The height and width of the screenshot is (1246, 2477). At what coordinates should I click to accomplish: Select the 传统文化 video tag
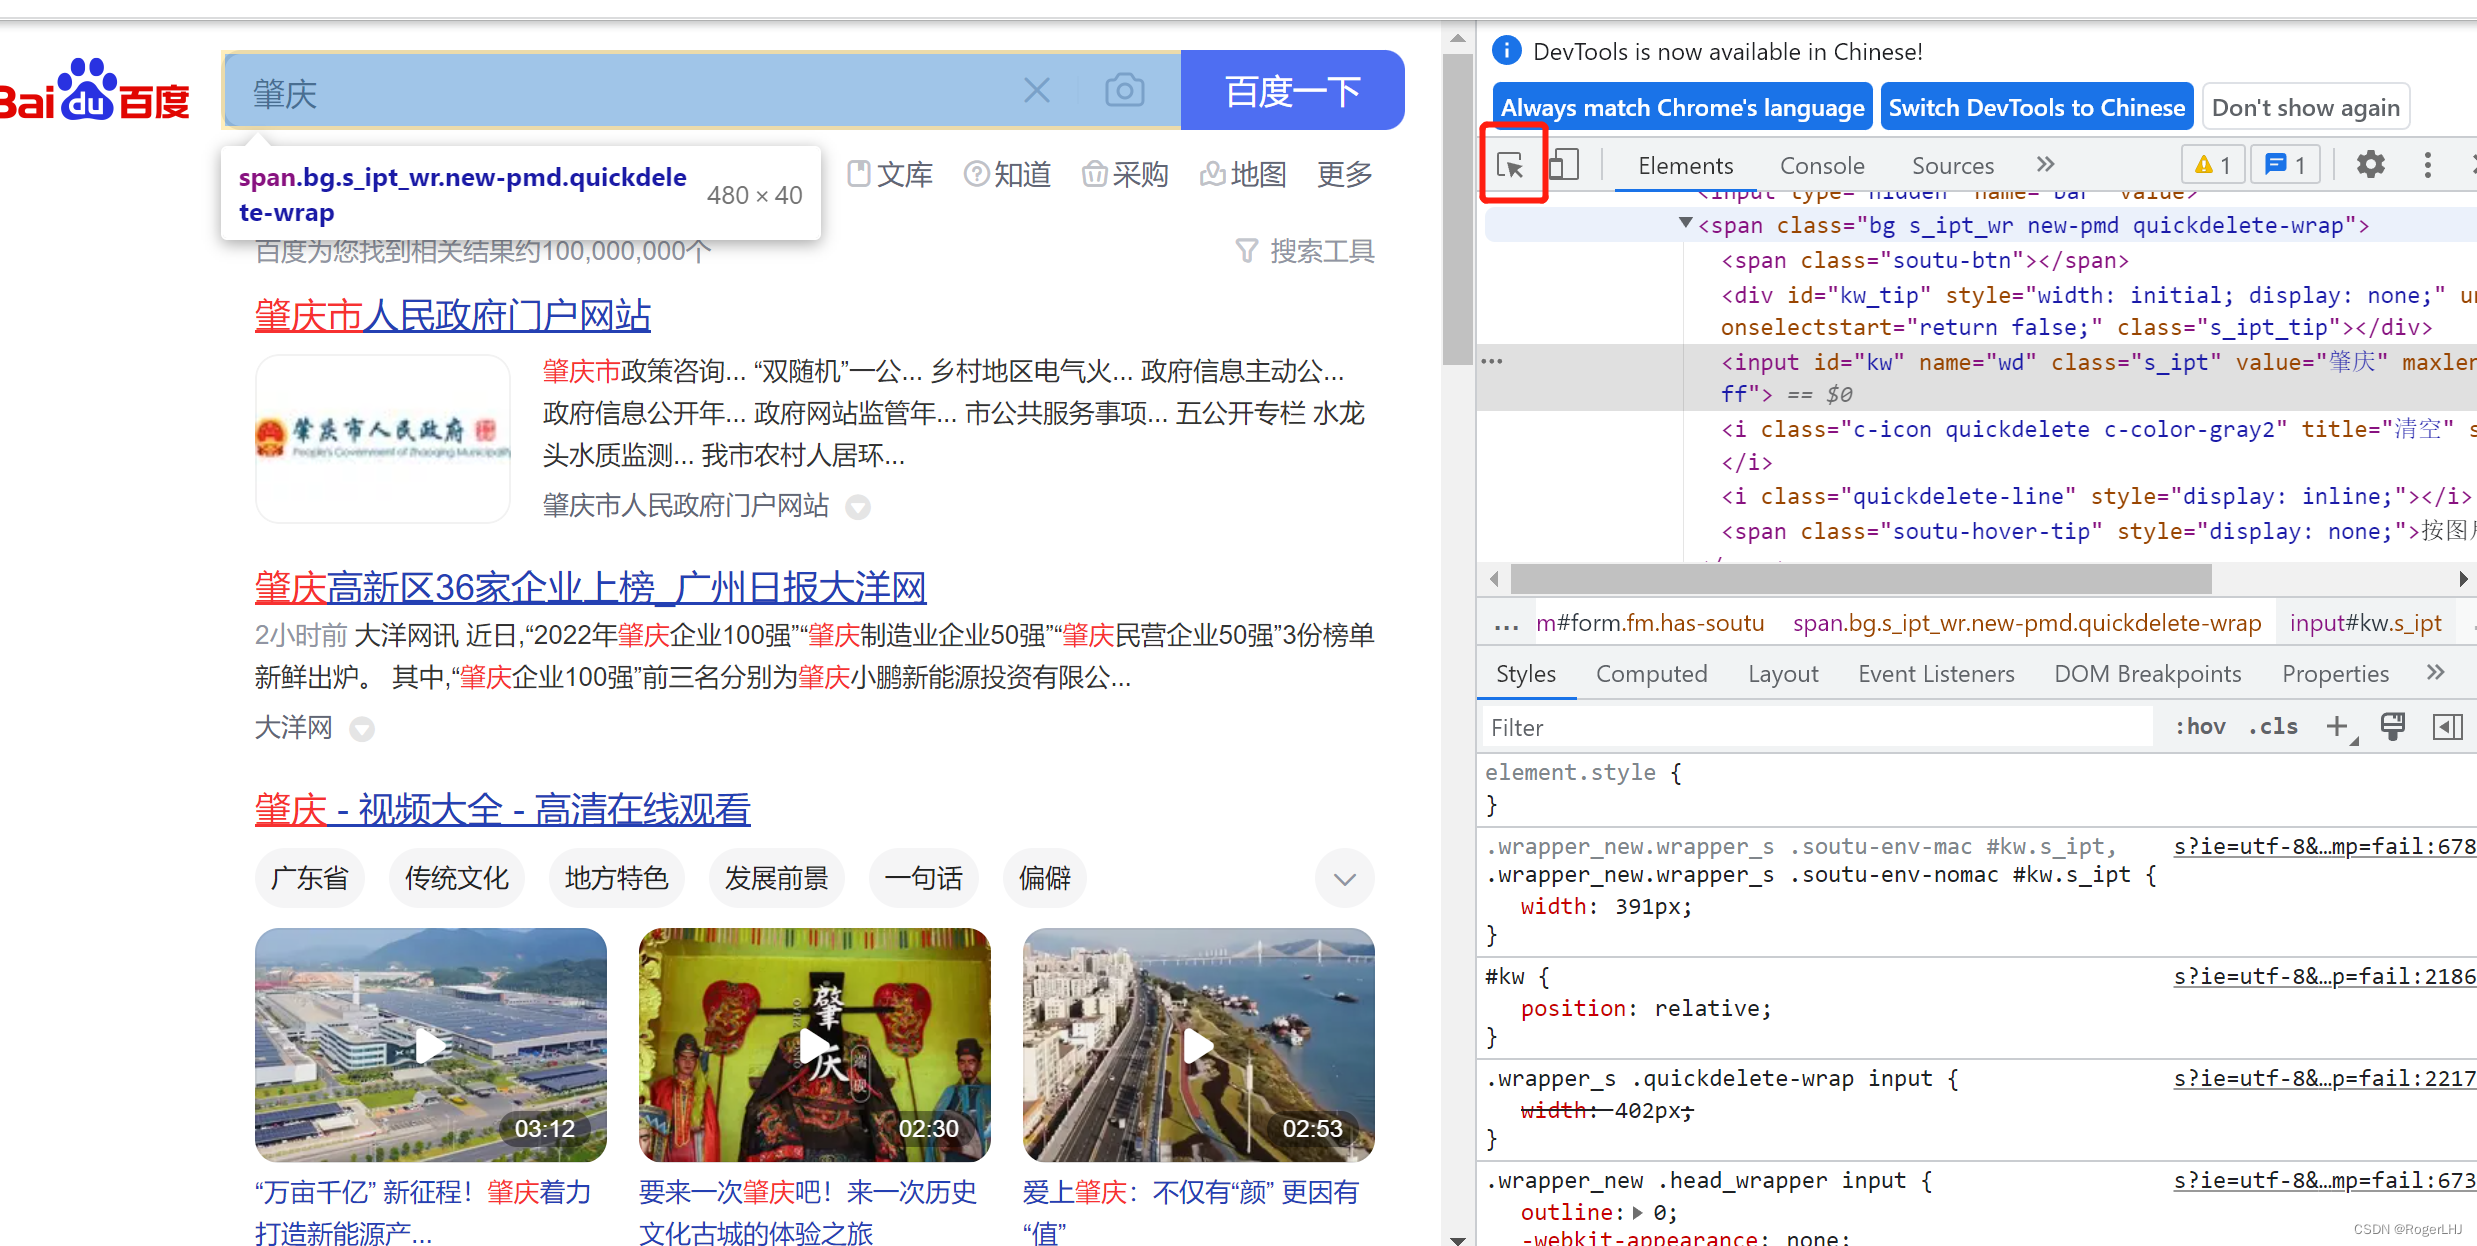(457, 878)
